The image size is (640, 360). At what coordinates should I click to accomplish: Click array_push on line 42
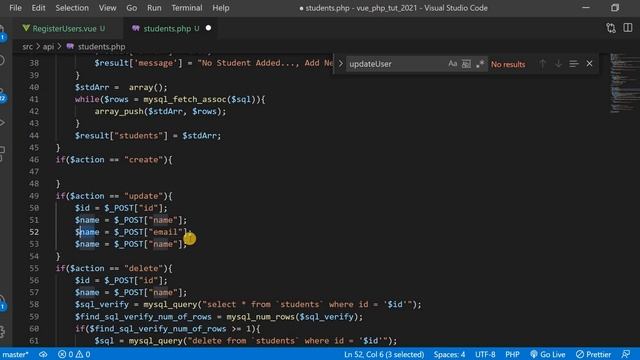[118, 111]
